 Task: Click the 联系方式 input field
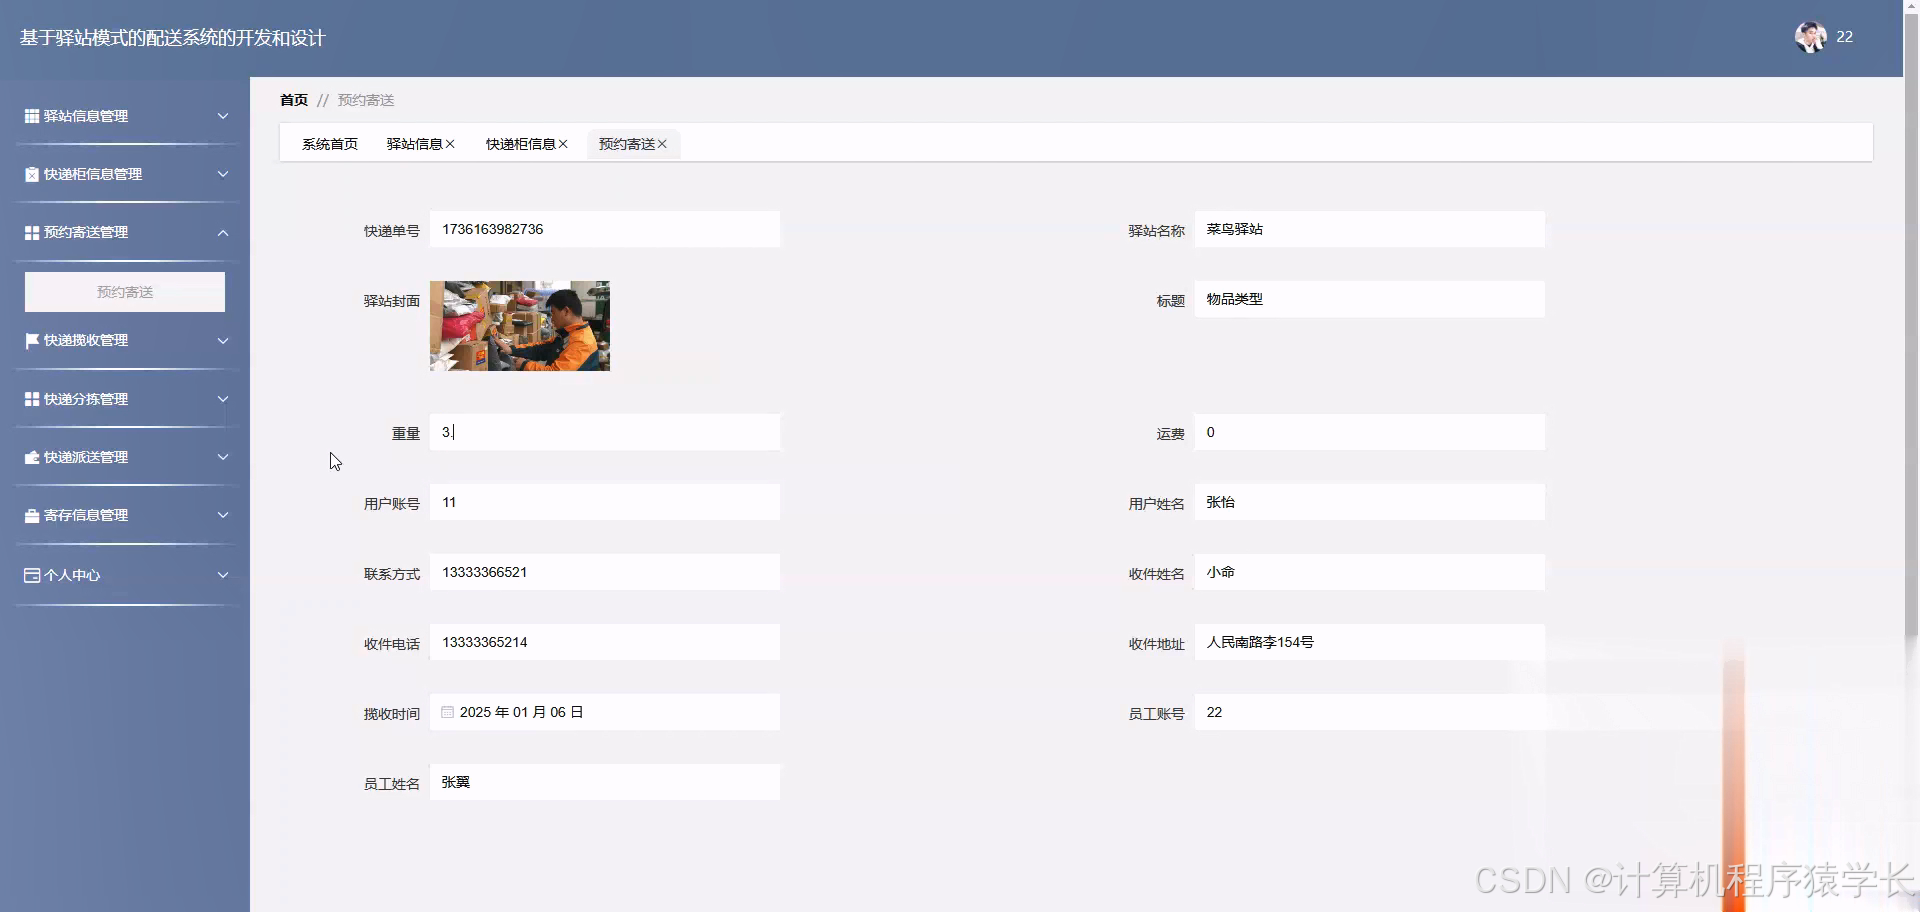(605, 572)
